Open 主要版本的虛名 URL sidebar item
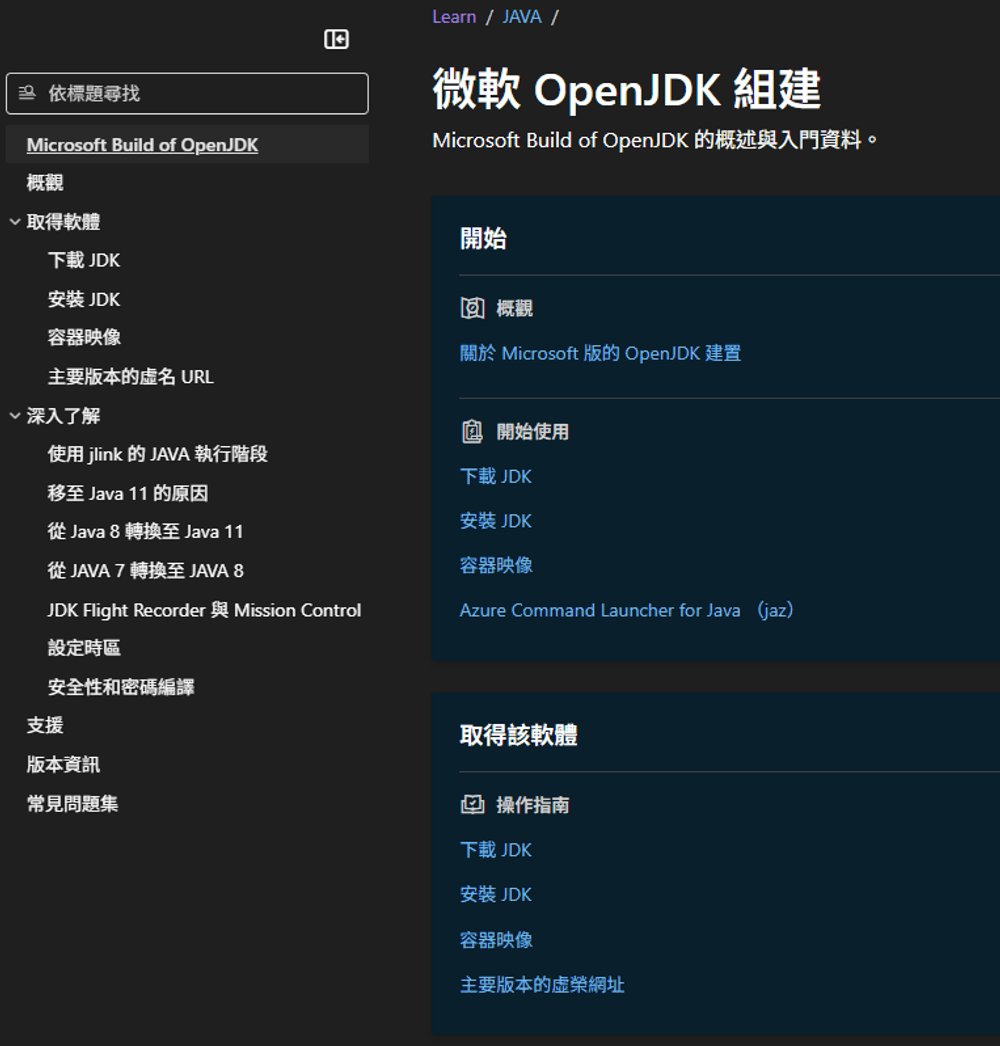The width and height of the screenshot is (1000, 1046). click(131, 377)
